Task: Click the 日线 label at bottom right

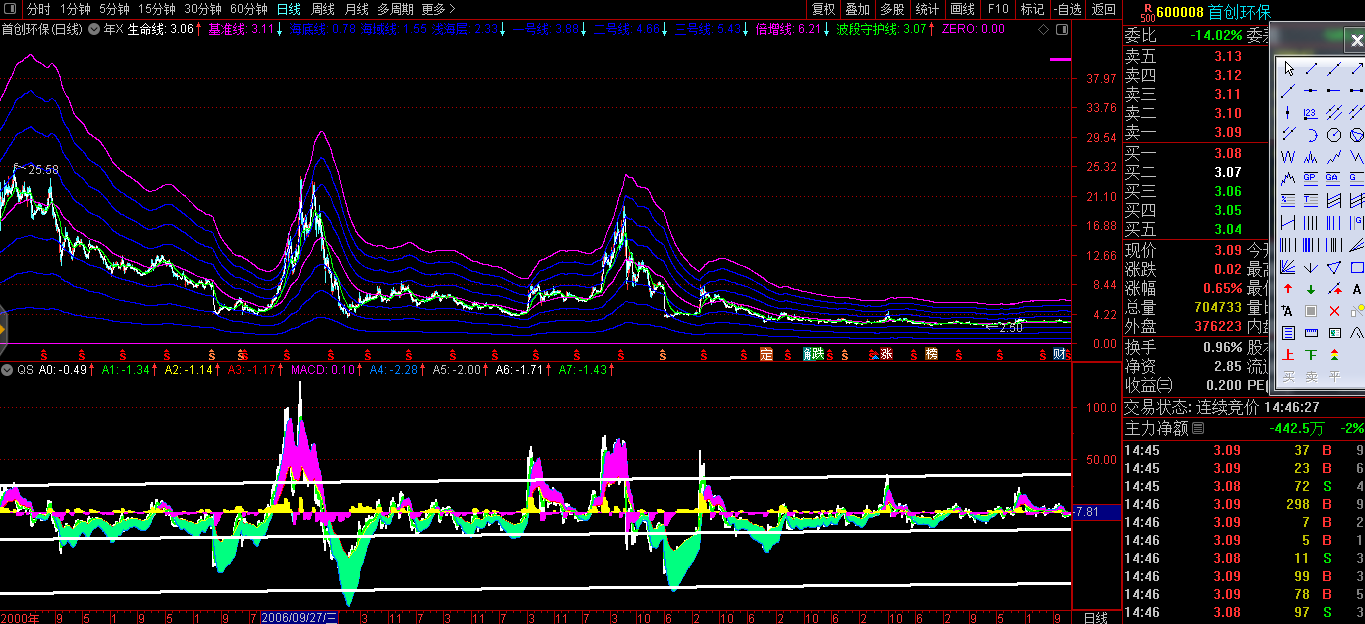Action: (1096, 618)
